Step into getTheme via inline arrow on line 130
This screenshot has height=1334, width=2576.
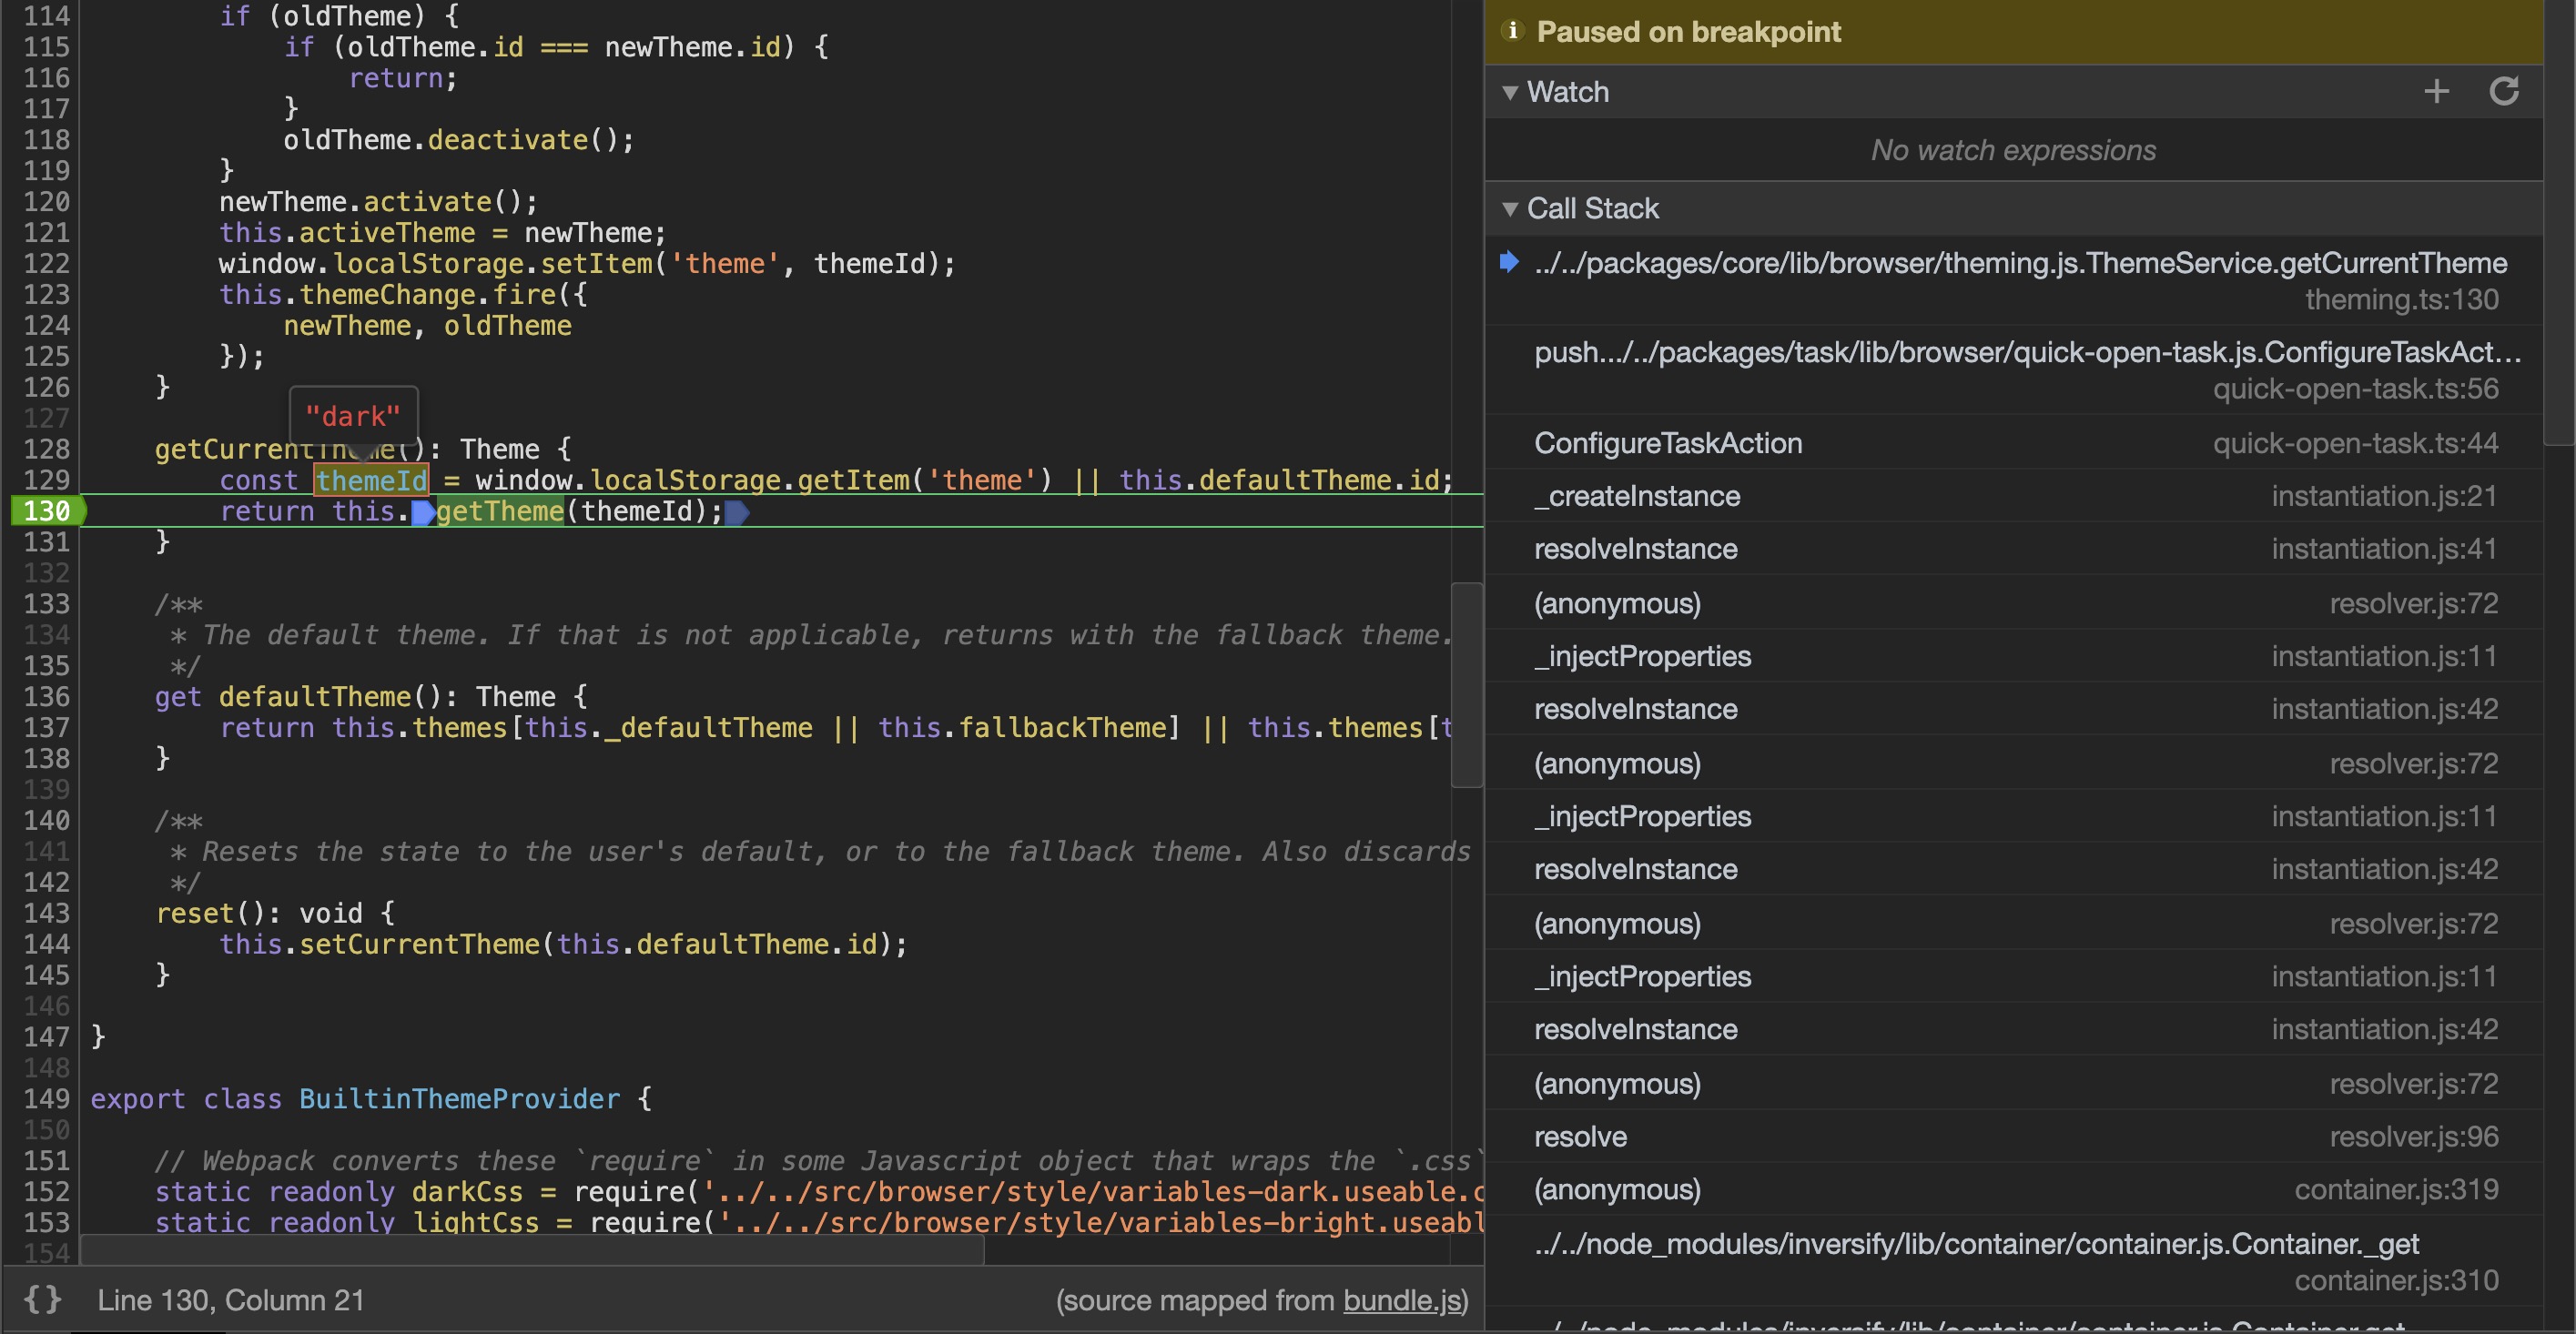coord(423,511)
